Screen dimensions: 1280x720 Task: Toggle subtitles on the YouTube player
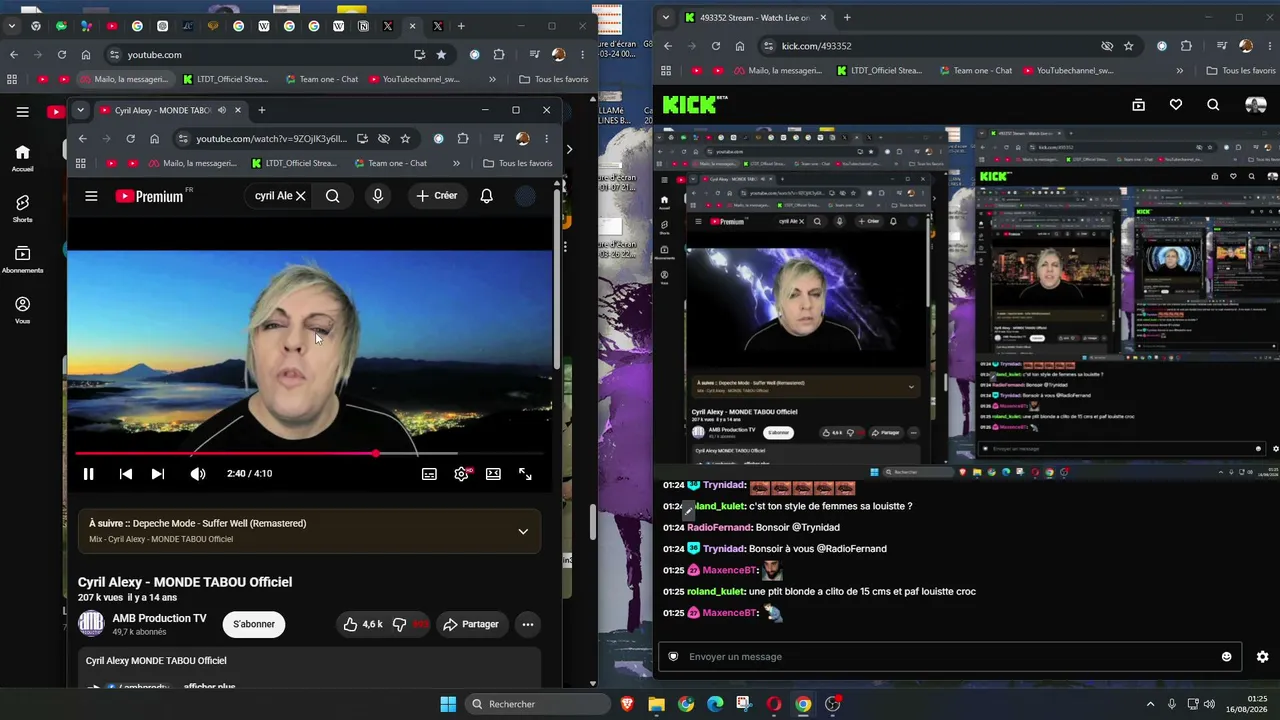(429, 474)
